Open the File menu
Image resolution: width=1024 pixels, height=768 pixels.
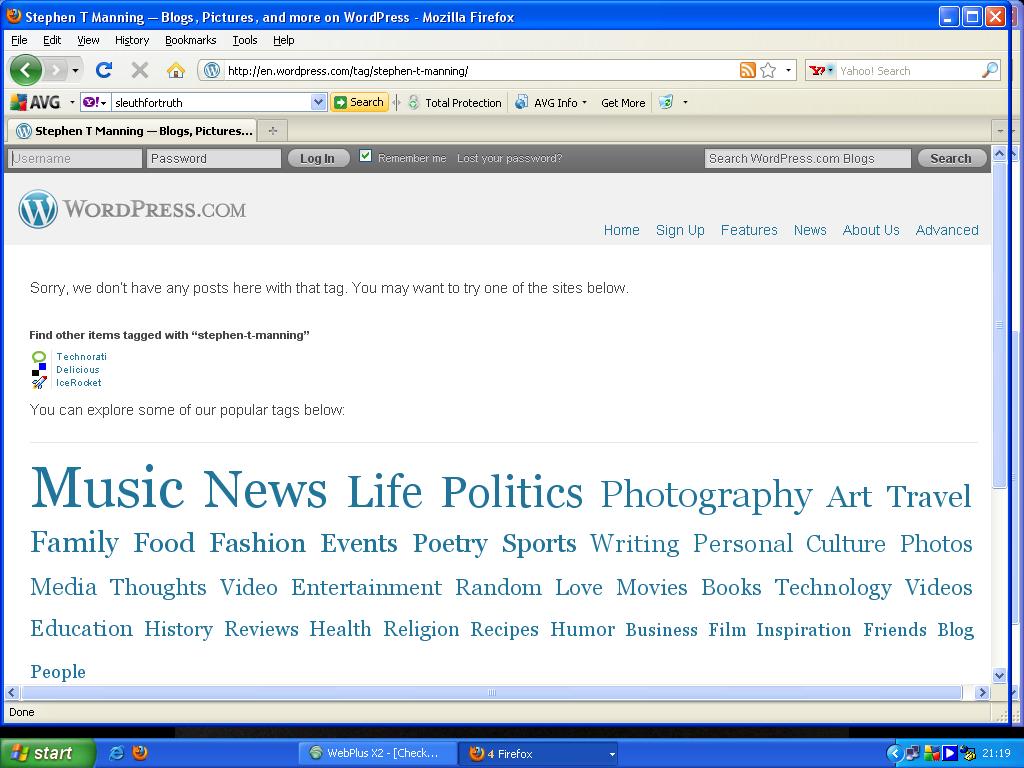point(19,40)
